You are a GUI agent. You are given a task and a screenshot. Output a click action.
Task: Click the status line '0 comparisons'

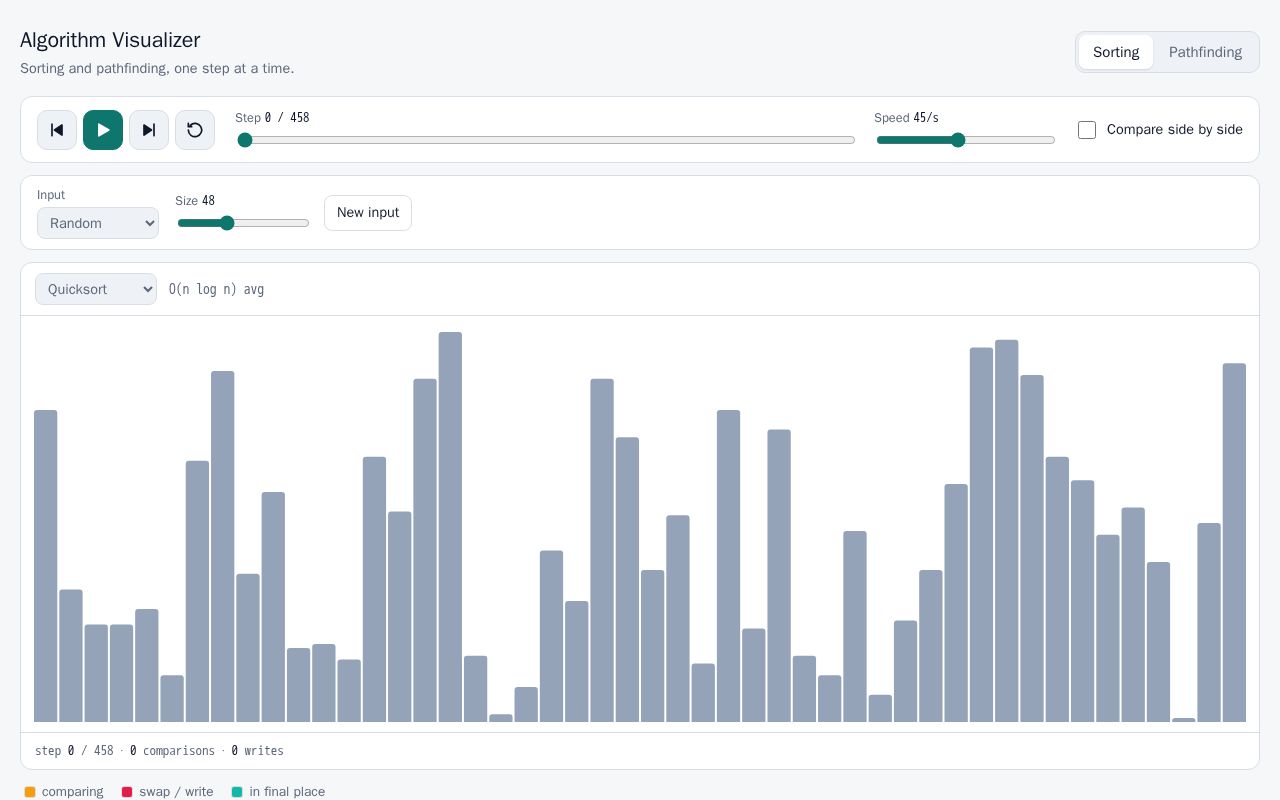pos(172,751)
